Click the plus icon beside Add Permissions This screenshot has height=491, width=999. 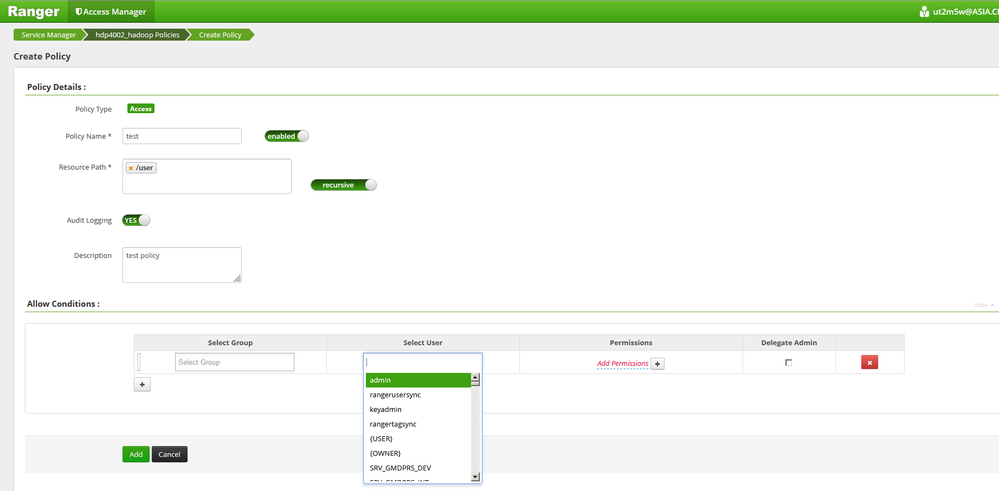(x=658, y=364)
